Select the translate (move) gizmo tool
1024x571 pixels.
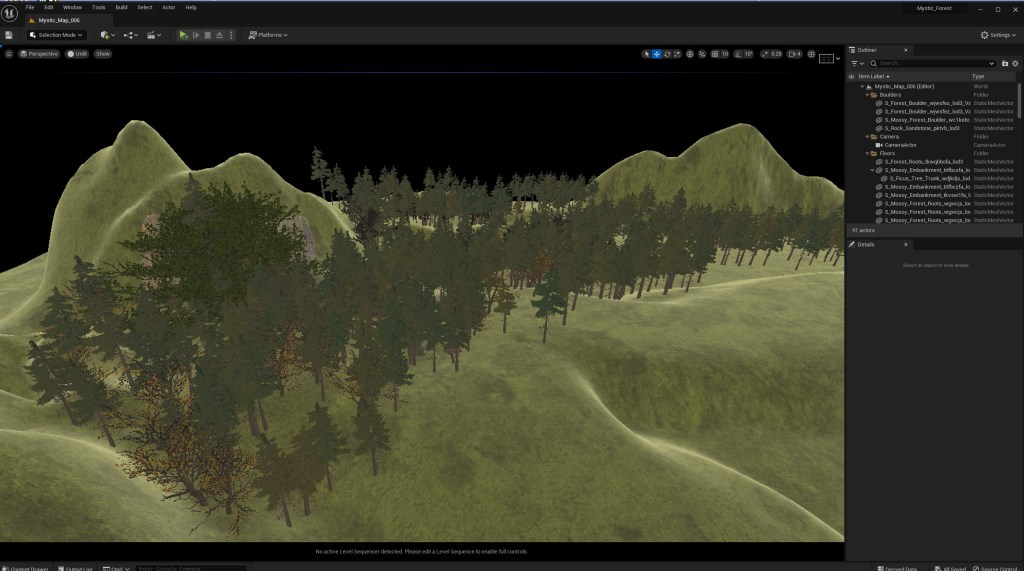click(x=656, y=54)
